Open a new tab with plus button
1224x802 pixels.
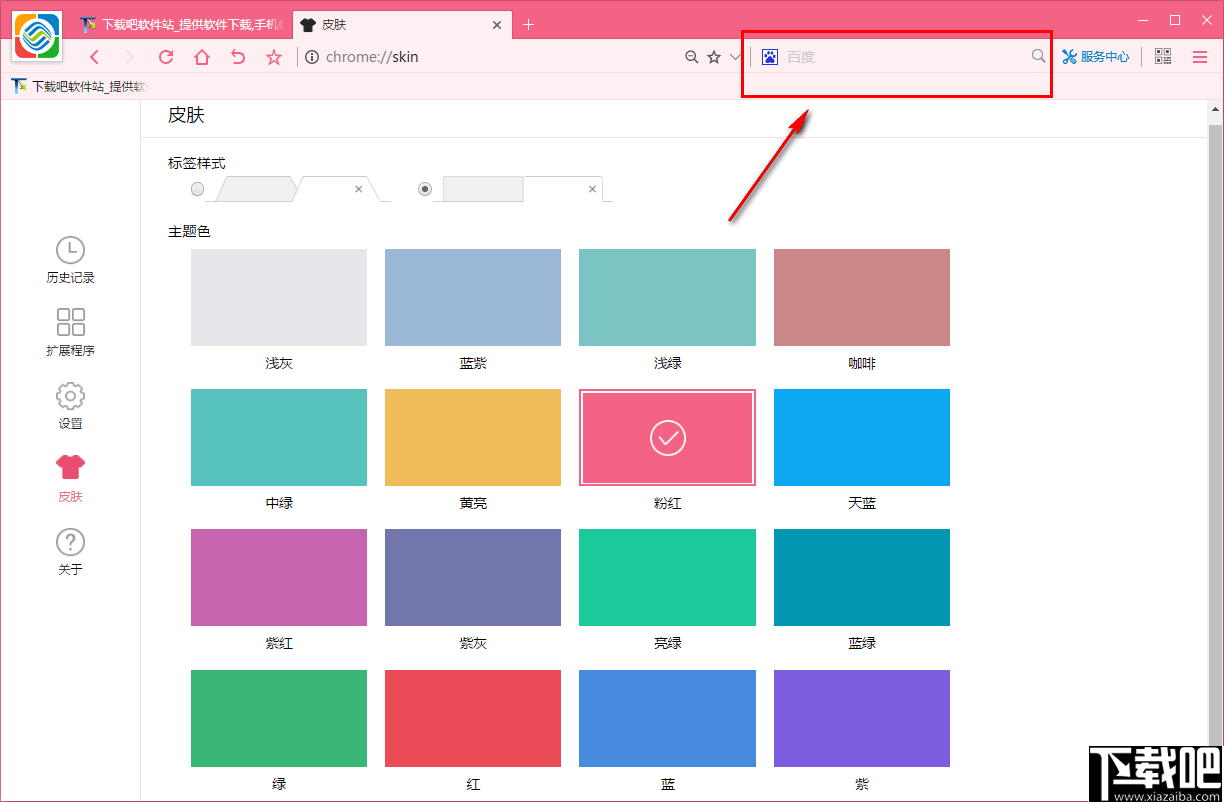click(x=529, y=24)
